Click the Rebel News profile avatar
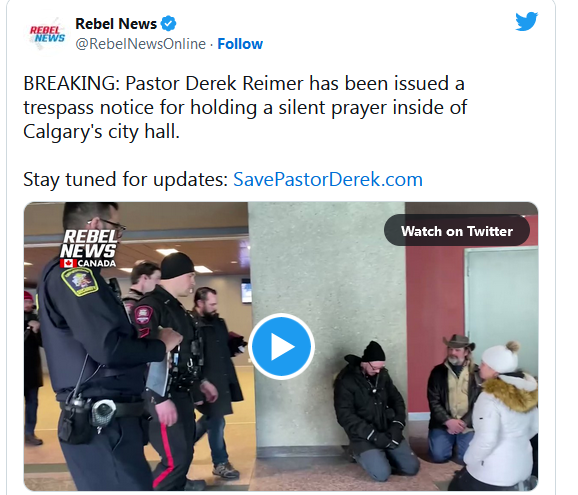Screen dimensions: 578x495 (x=47, y=34)
